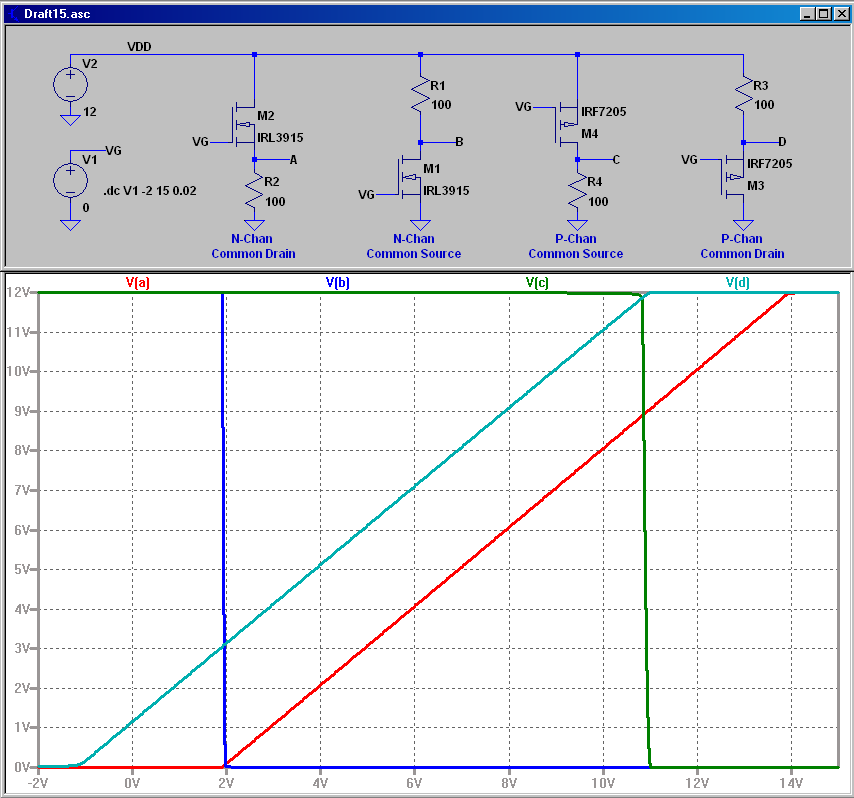
Task: Click the node A output label
Action: point(293,160)
